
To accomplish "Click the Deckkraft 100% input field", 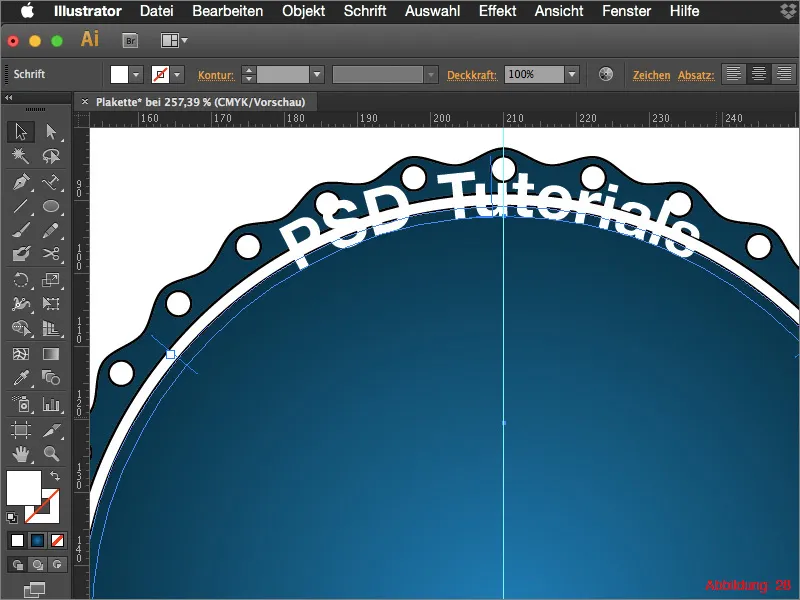I will (x=535, y=74).
